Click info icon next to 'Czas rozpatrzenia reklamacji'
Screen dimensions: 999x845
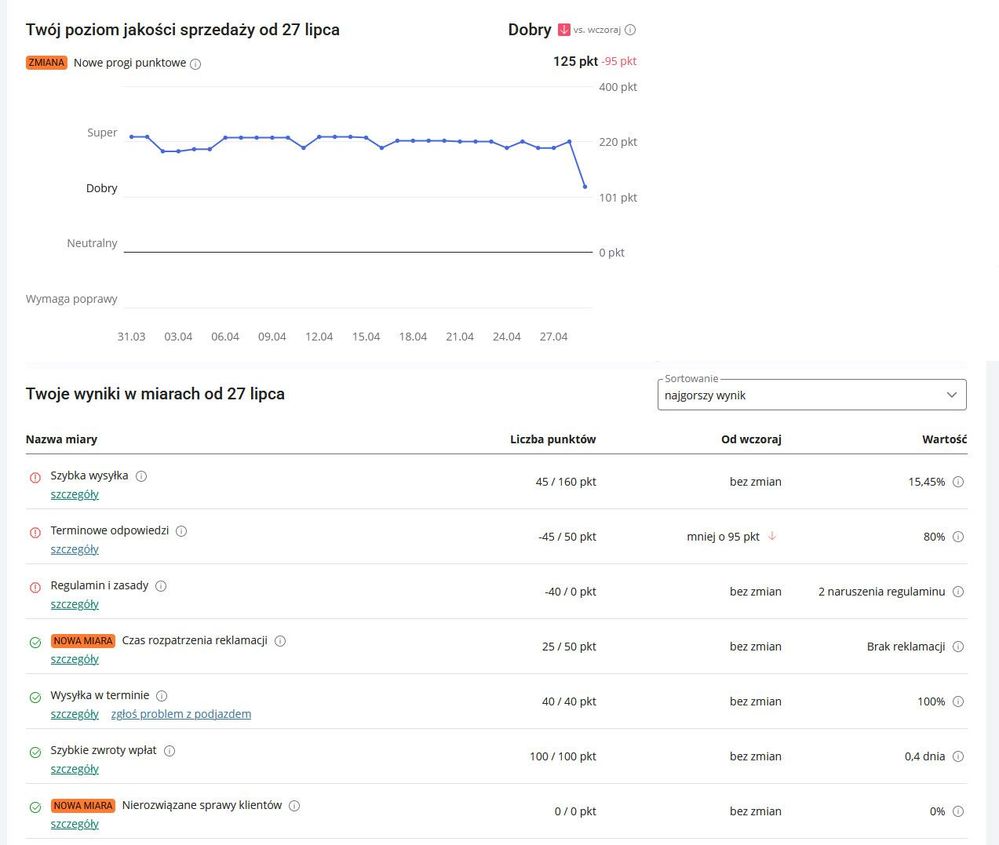click(280, 640)
